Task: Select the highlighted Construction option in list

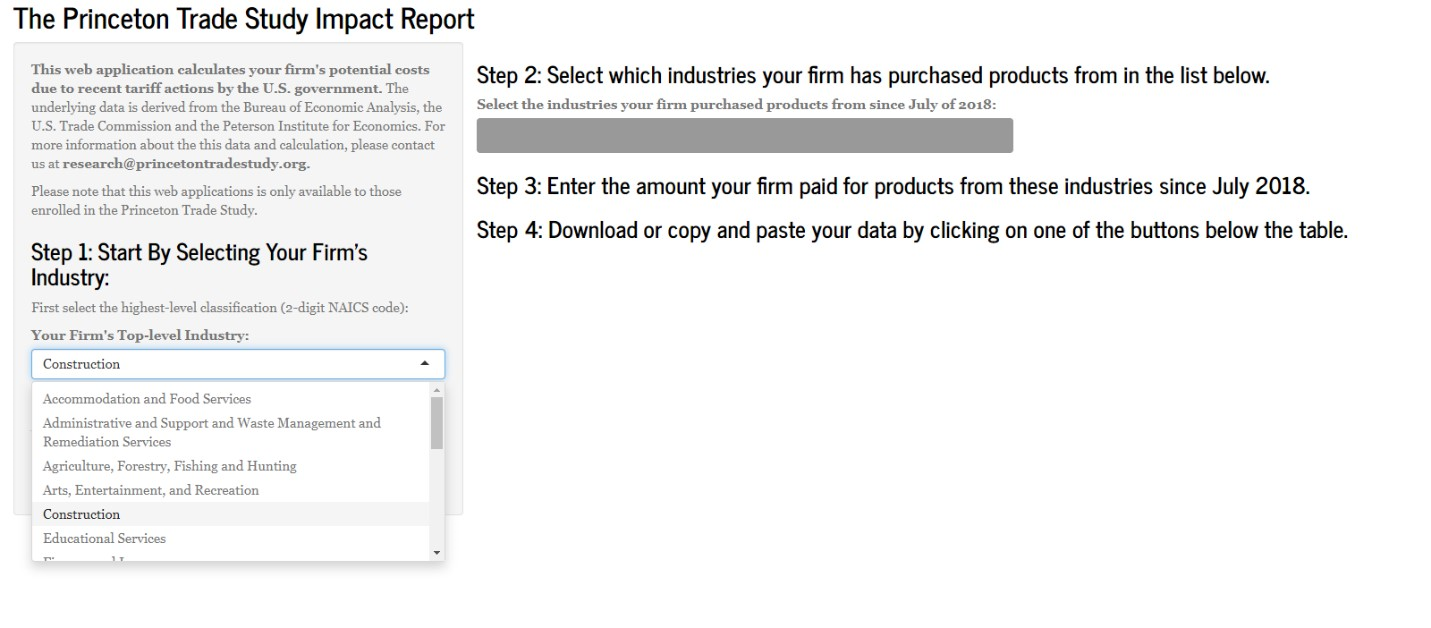Action: [x=231, y=514]
